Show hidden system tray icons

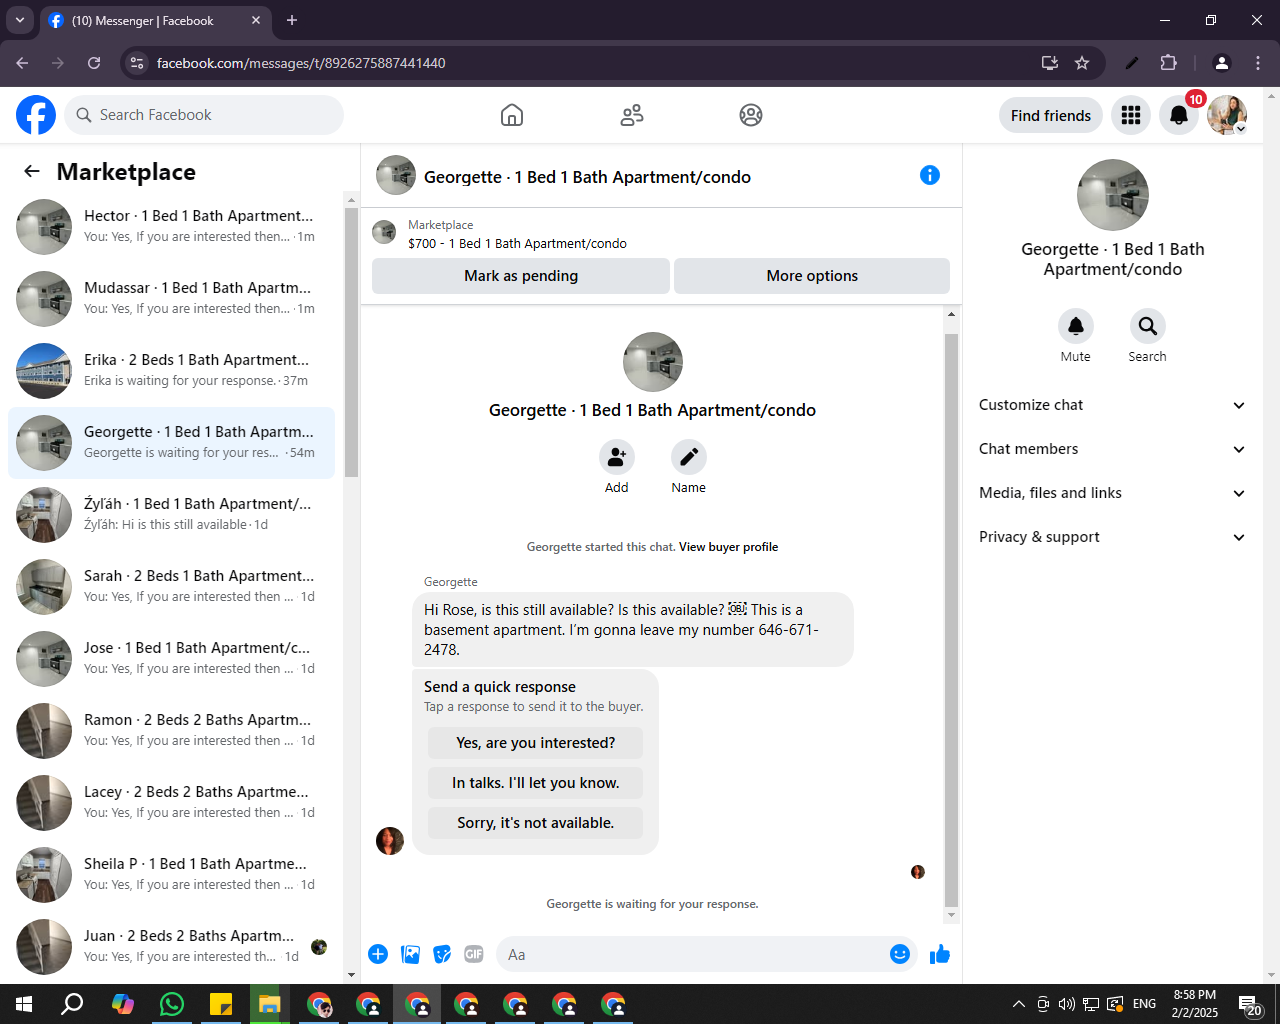[1018, 1004]
